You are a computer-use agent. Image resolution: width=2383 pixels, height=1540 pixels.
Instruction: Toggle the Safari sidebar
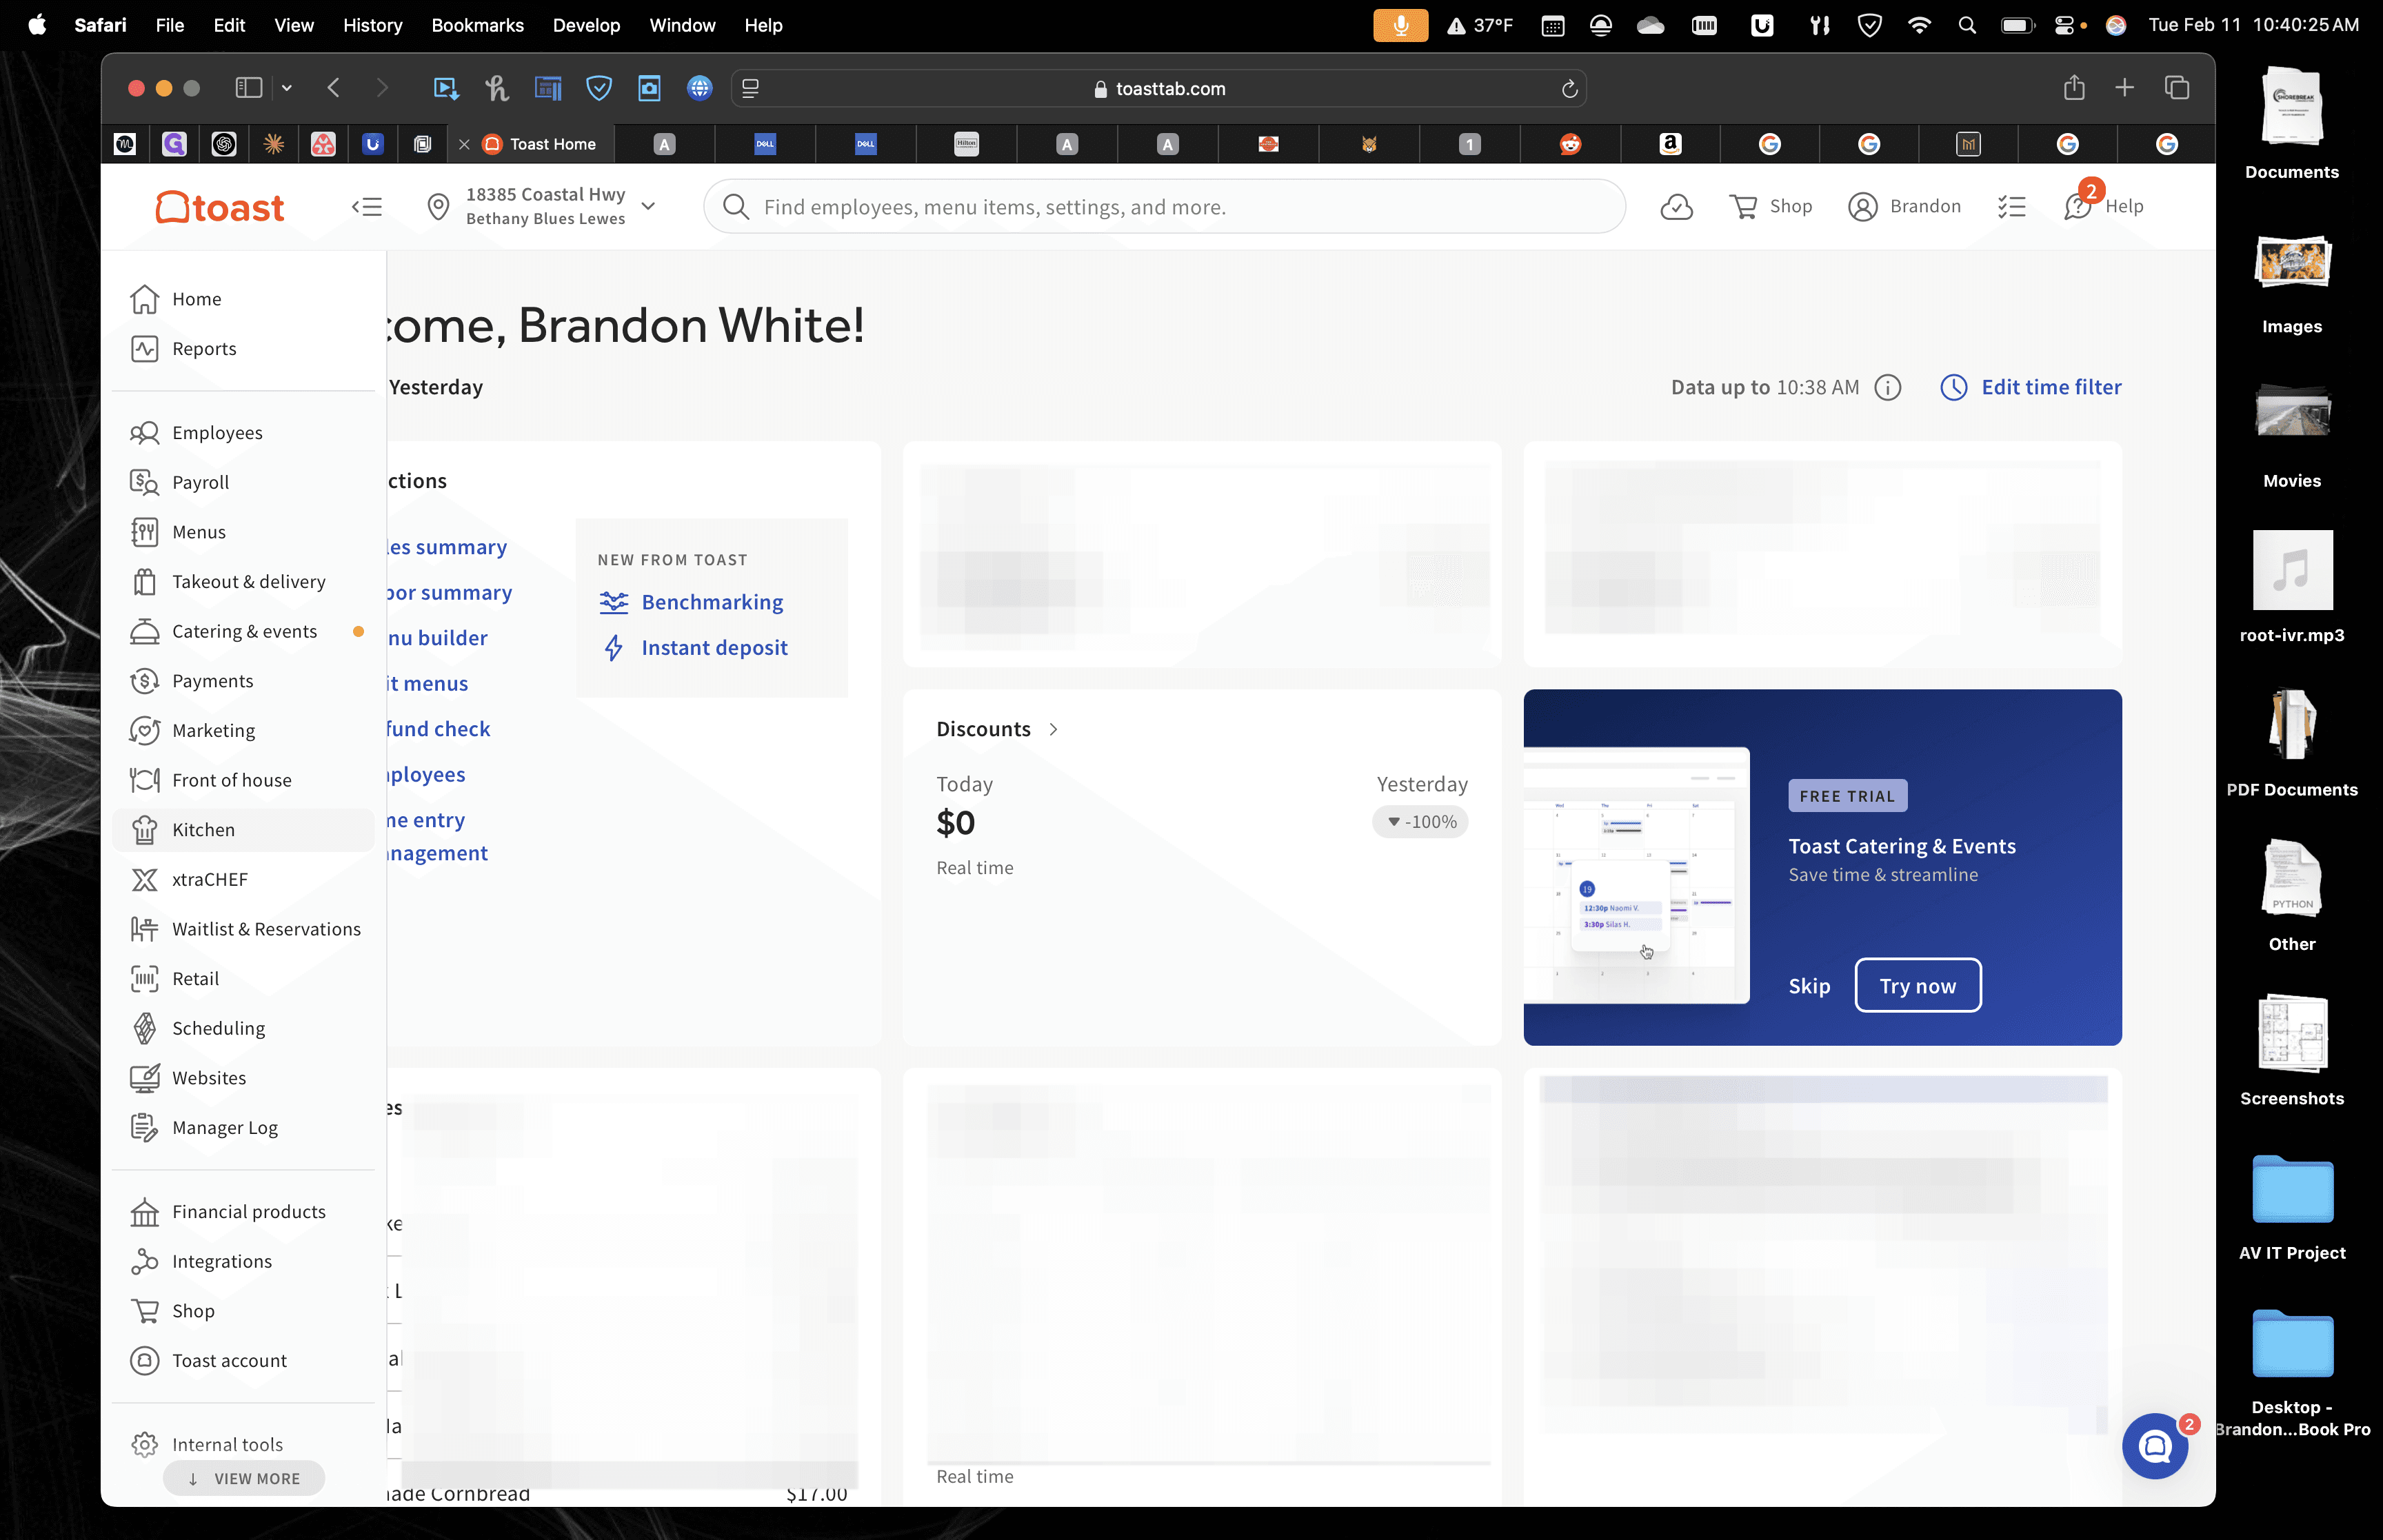tap(248, 88)
